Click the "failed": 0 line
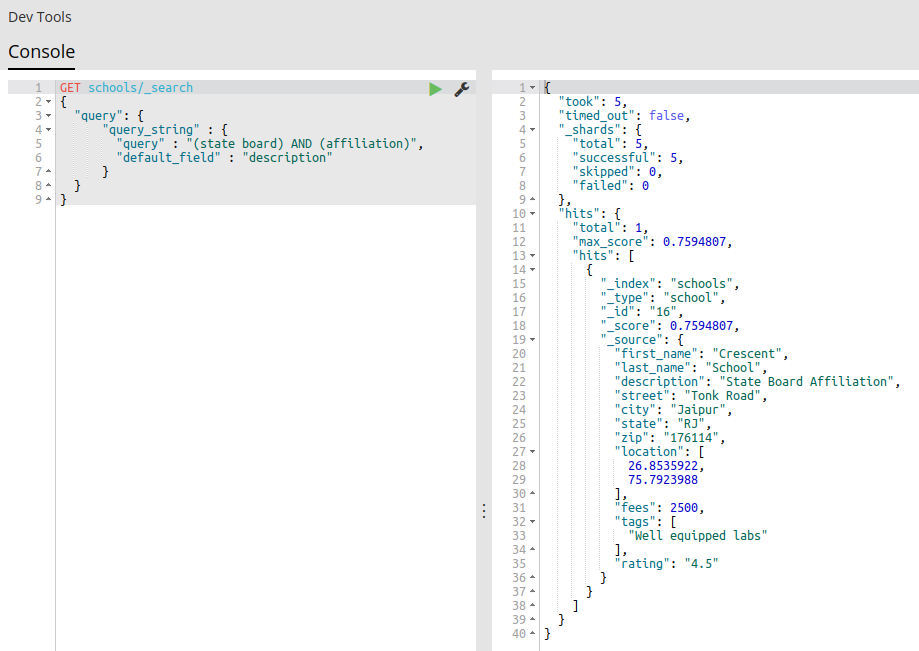 tap(611, 186)
